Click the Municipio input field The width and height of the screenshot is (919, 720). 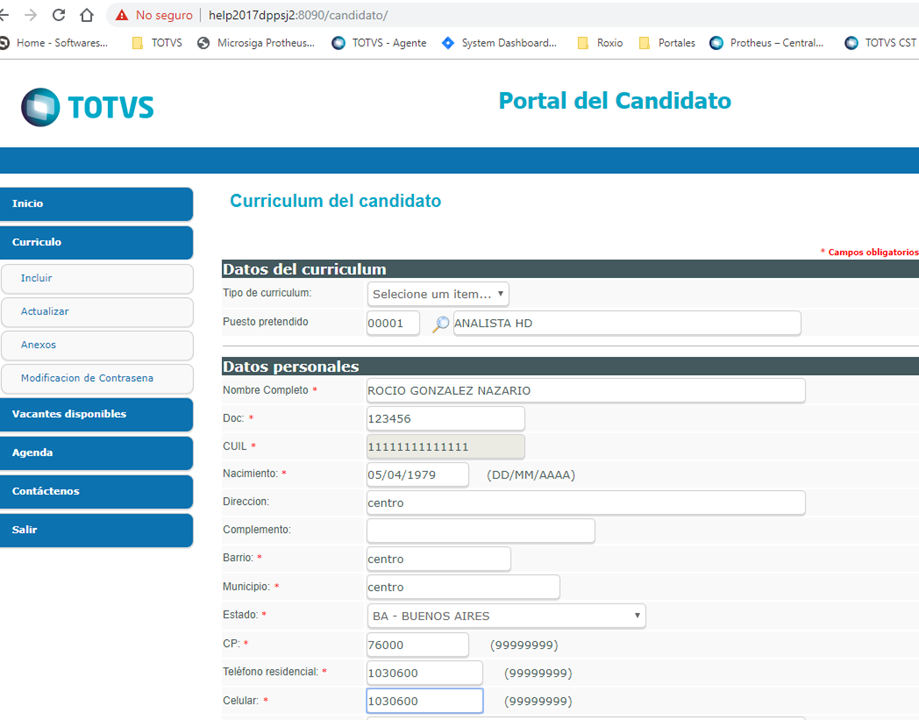[463, 587]
